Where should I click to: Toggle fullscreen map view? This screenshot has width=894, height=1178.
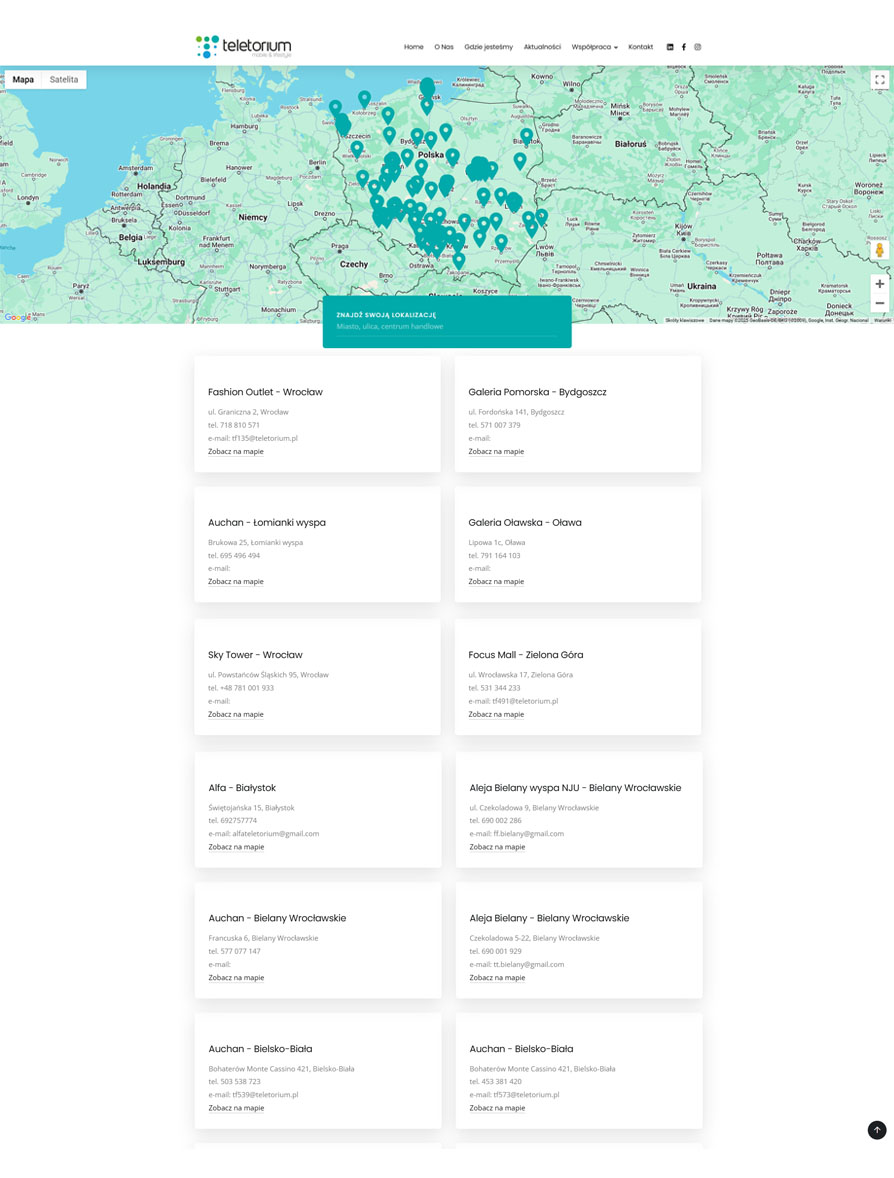[x=880, y=80]
